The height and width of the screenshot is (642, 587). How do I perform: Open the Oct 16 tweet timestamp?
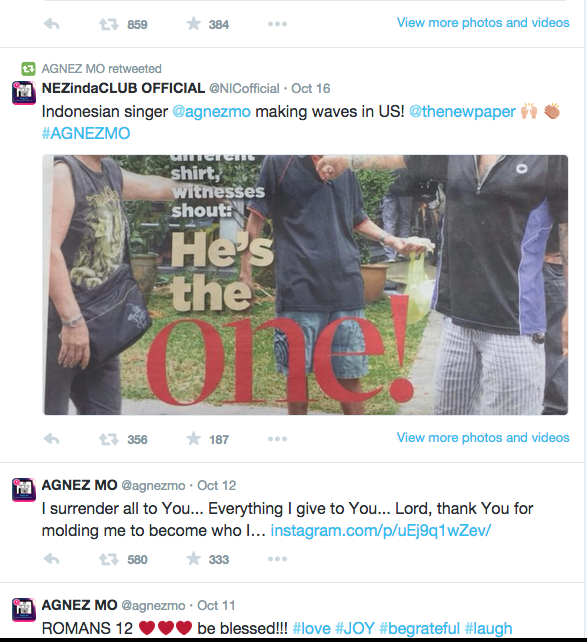[x=311, y=88]
